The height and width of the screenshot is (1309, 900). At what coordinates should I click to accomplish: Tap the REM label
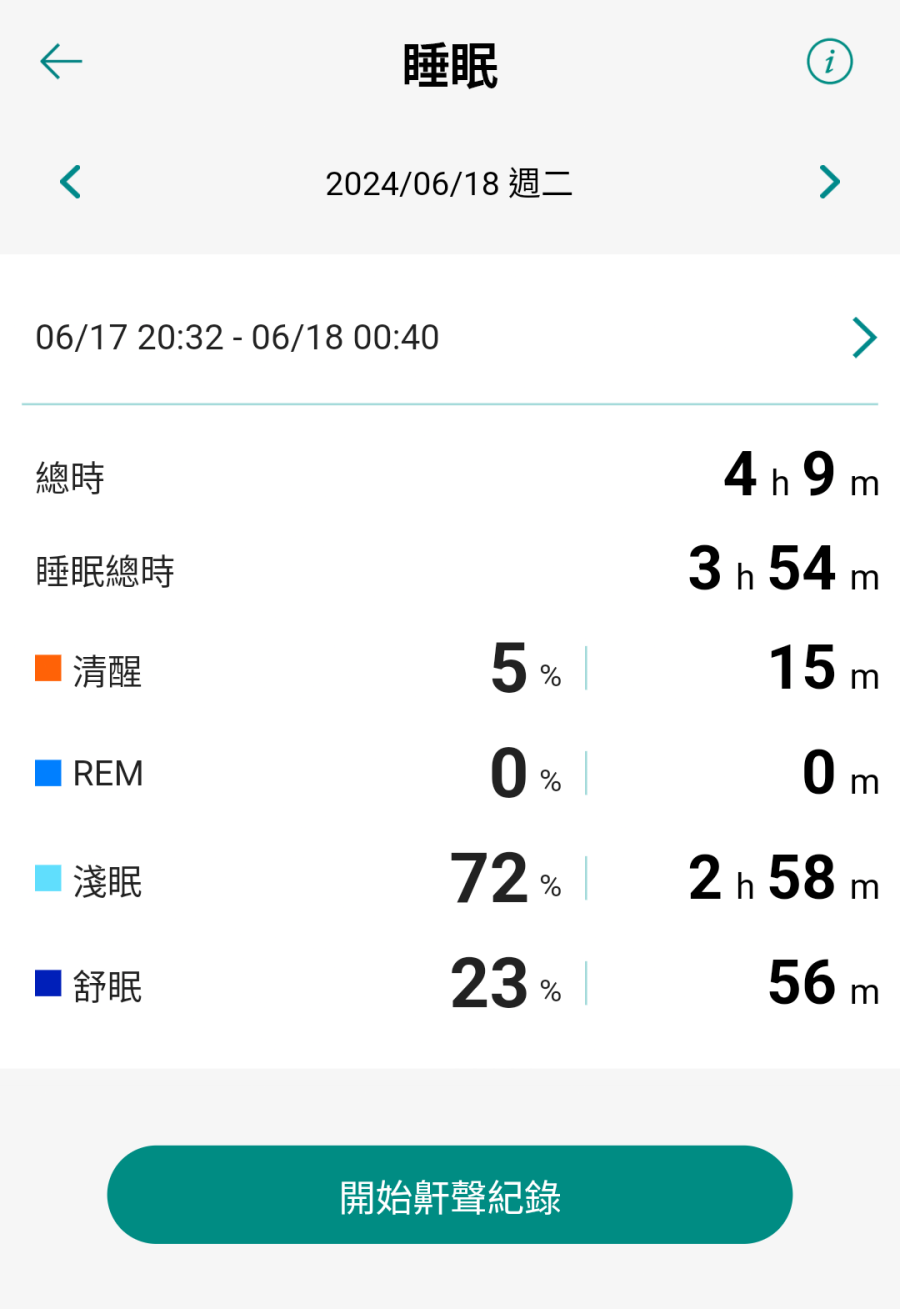pos(108,774)
